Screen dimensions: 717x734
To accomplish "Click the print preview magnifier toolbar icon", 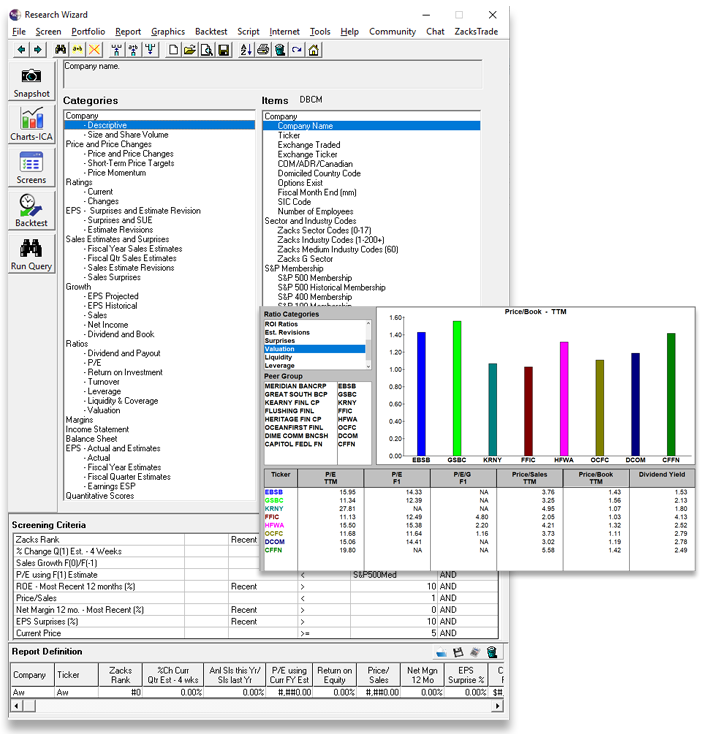I will tap(207, 50).
